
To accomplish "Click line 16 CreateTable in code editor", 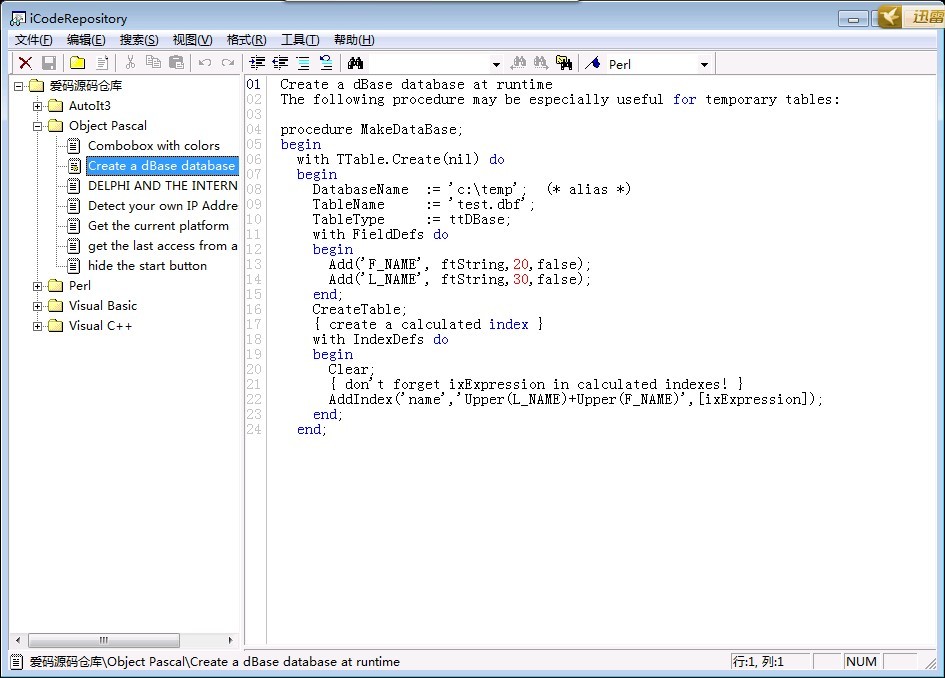I will (x=359, y=309).
